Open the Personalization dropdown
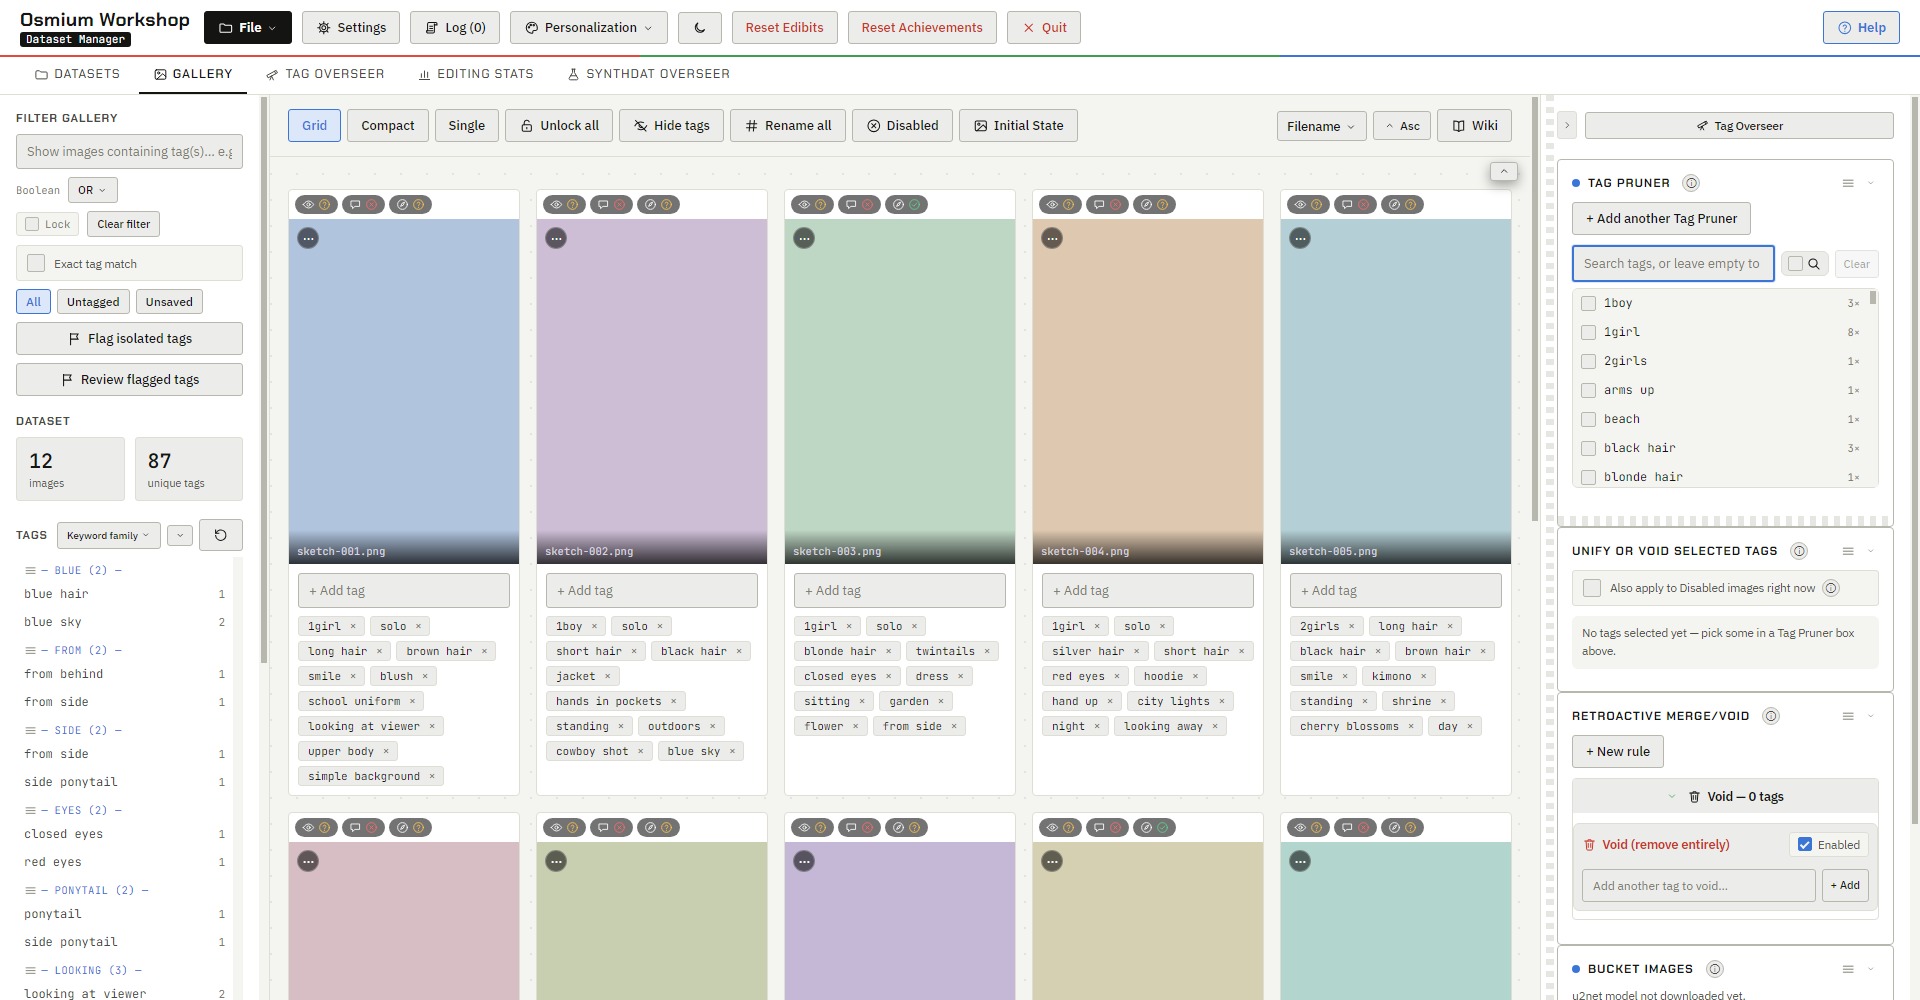1920x1000 pixels. pos(589,28)
